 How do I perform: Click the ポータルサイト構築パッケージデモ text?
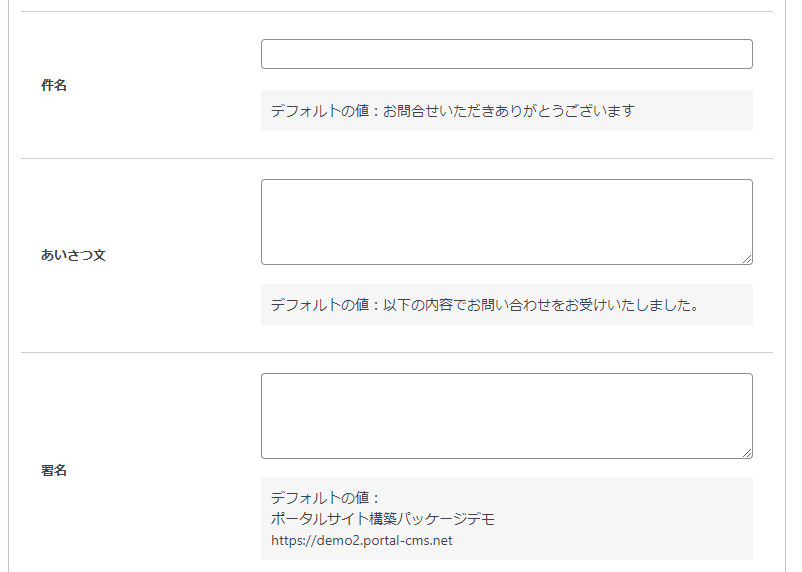pos(383,519)
